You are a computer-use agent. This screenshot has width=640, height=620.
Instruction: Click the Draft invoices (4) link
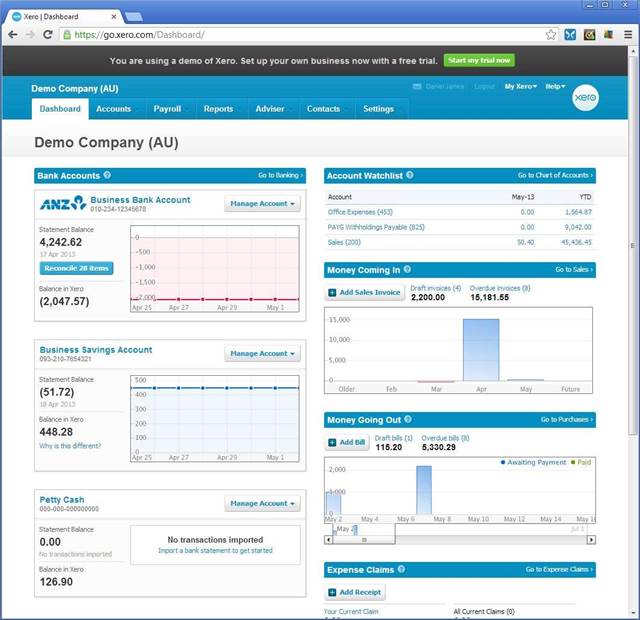[x=436, y=288]
